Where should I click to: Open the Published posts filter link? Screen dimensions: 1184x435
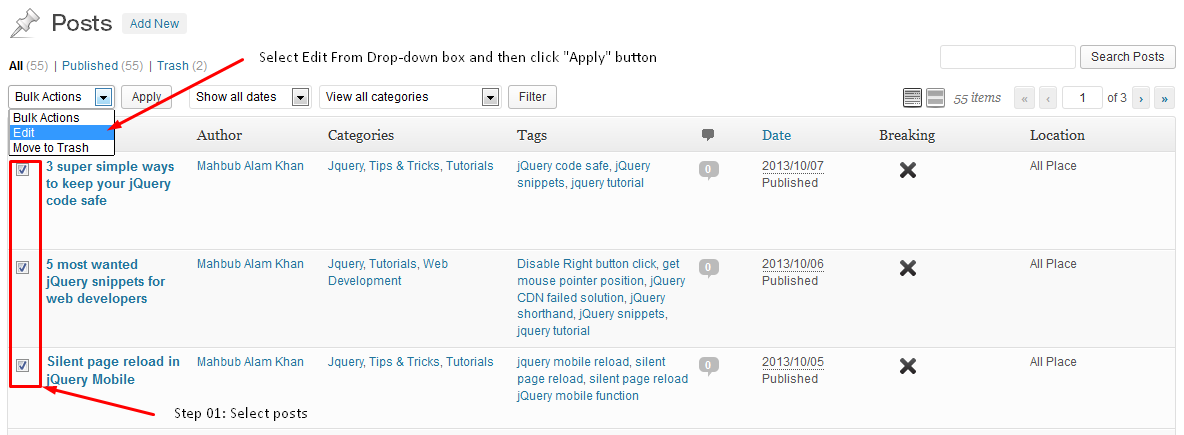tap(90, 66)
